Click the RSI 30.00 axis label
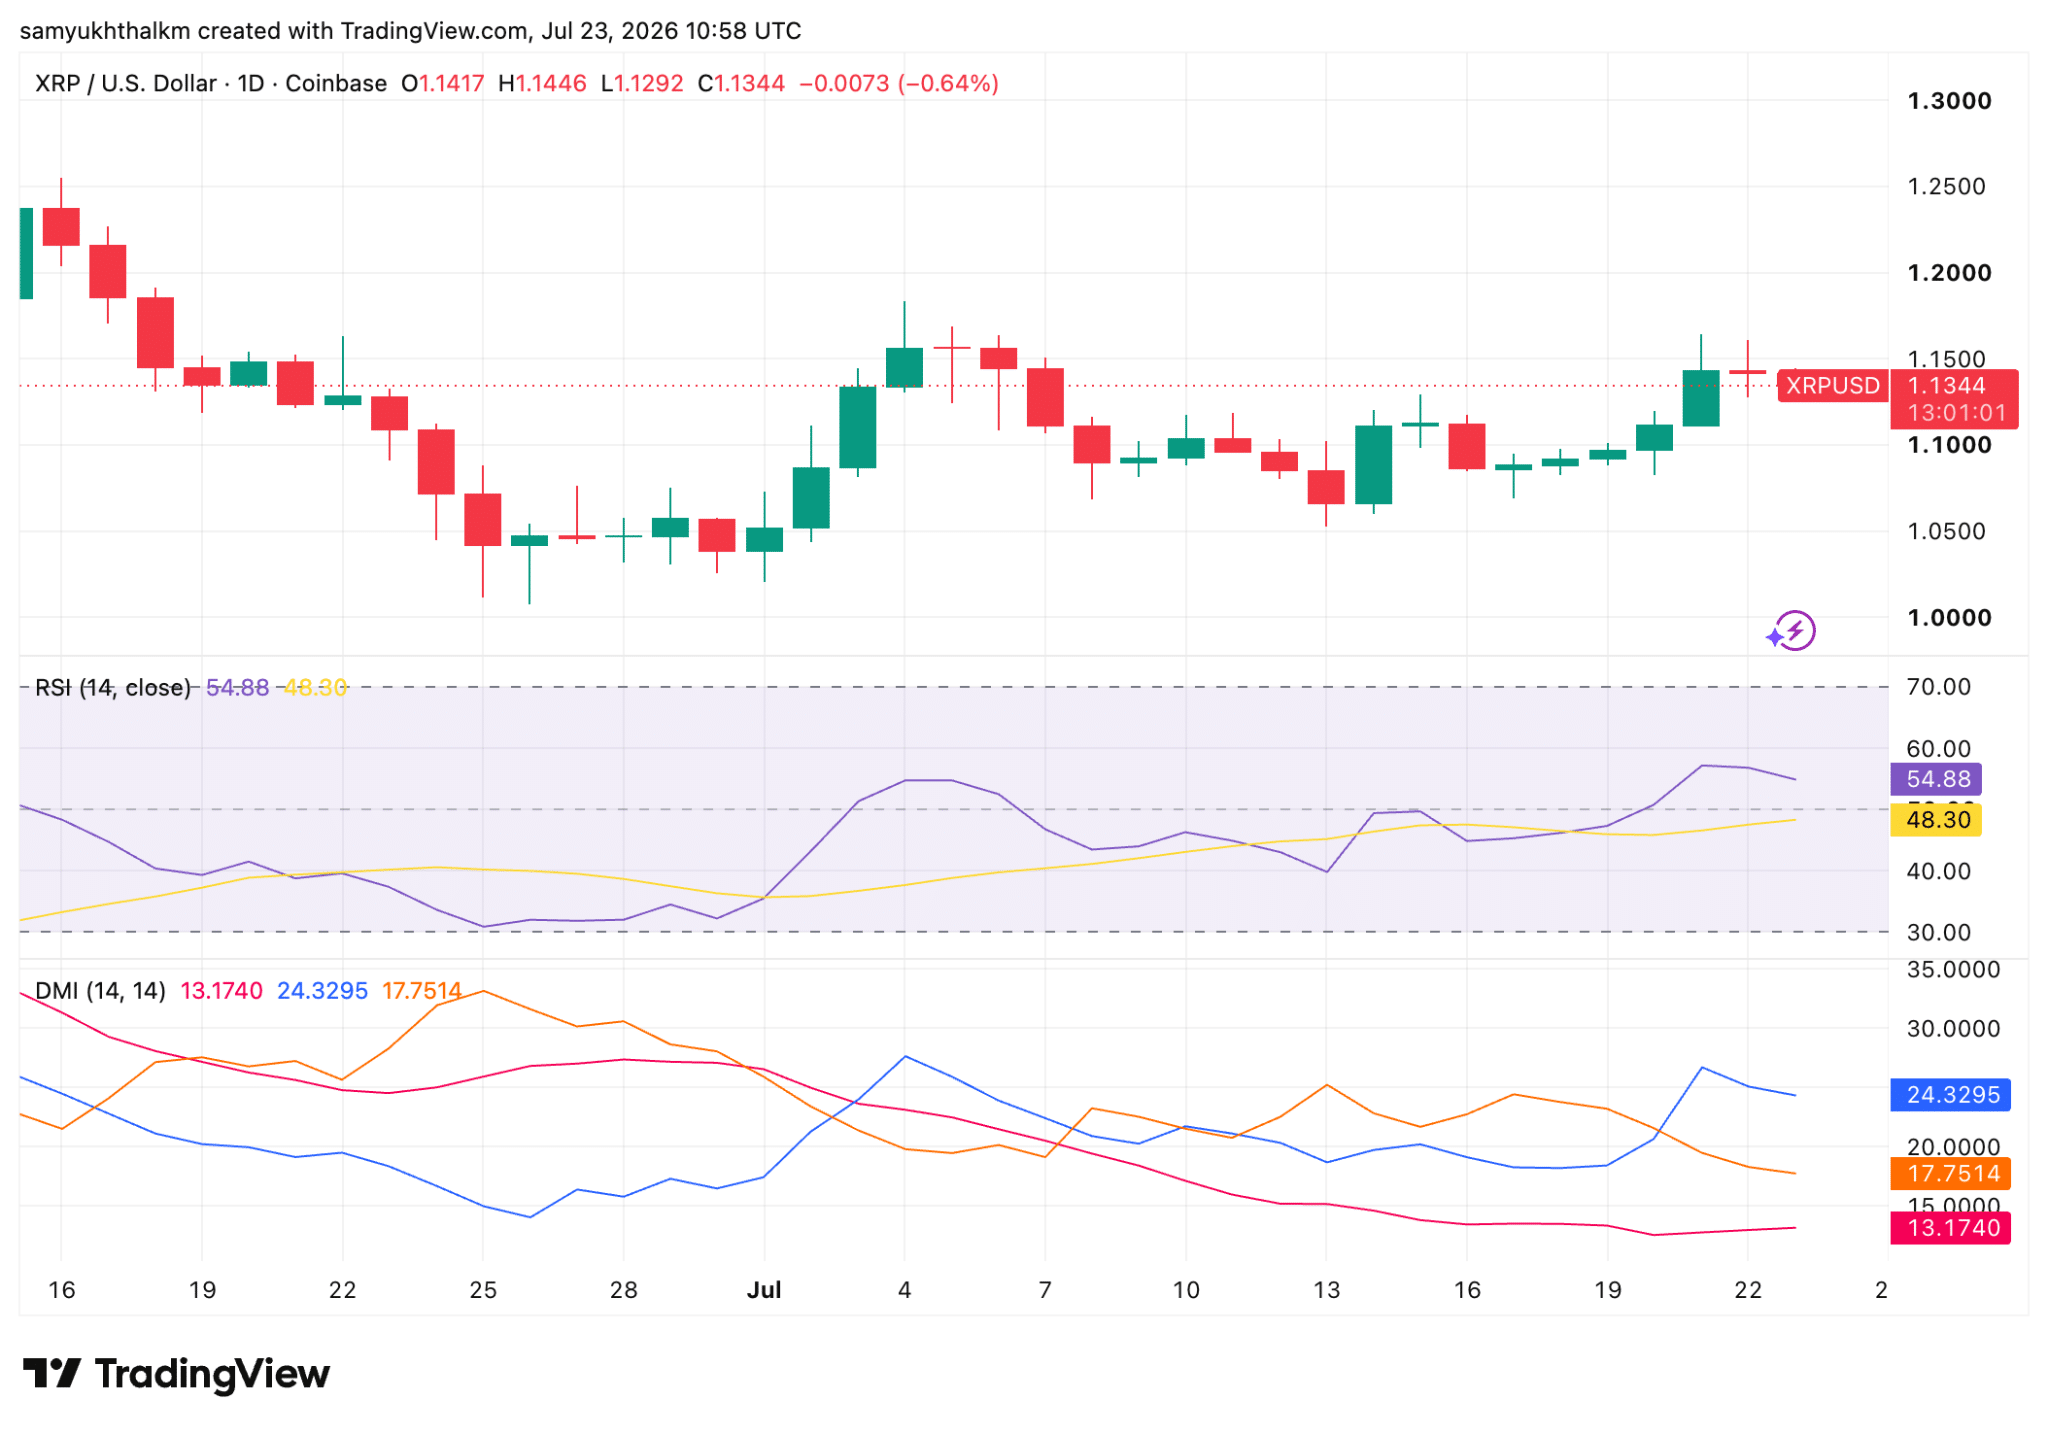The image size is (2048, 1432). (1938, 933)
